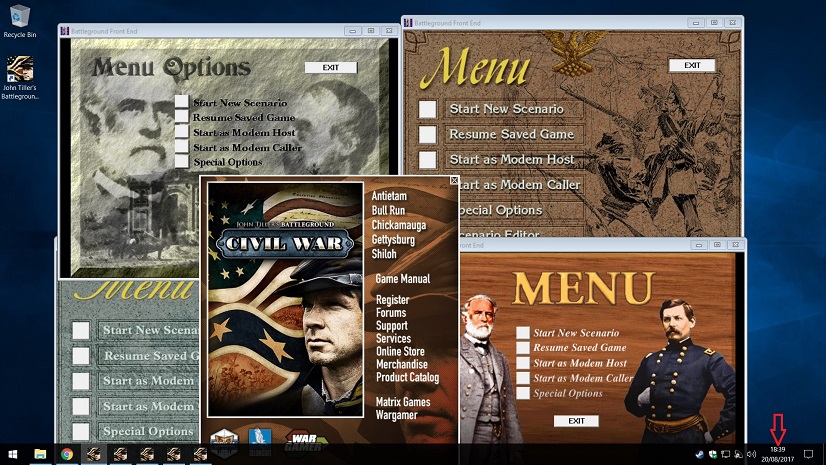Image resolution: width=826 pixels, height=465 pixels.
Task: Open the volume speaker tray icon
Action: pyautogui.click(x=752, y=454)
